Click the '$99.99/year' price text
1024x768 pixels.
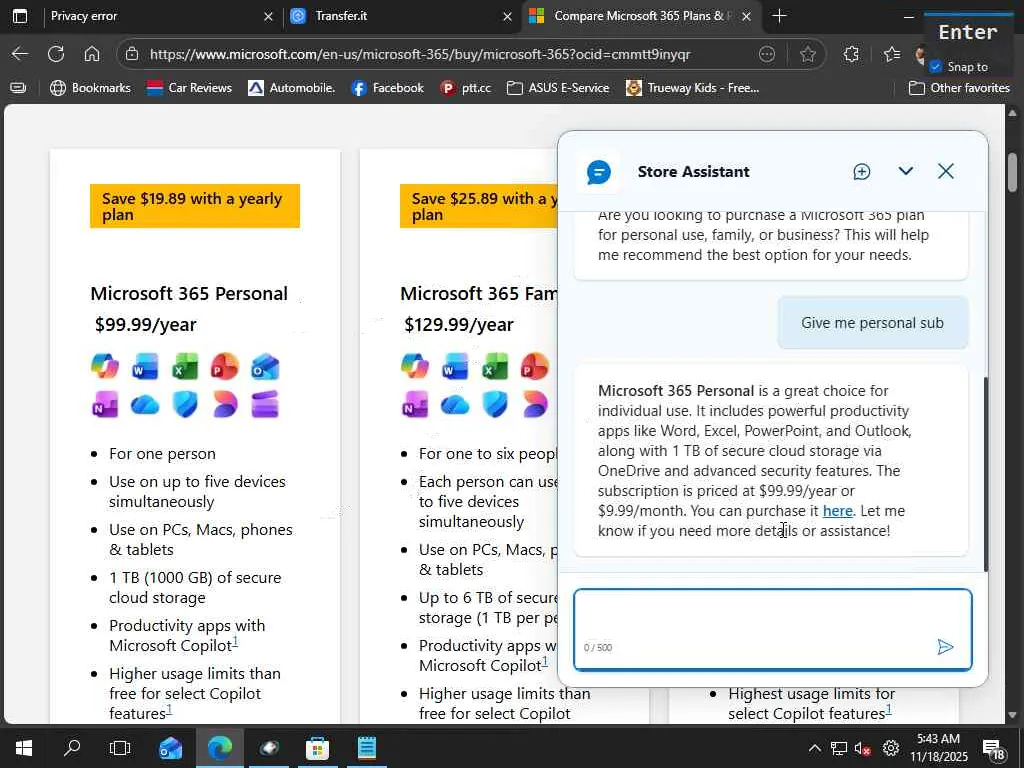145,325
